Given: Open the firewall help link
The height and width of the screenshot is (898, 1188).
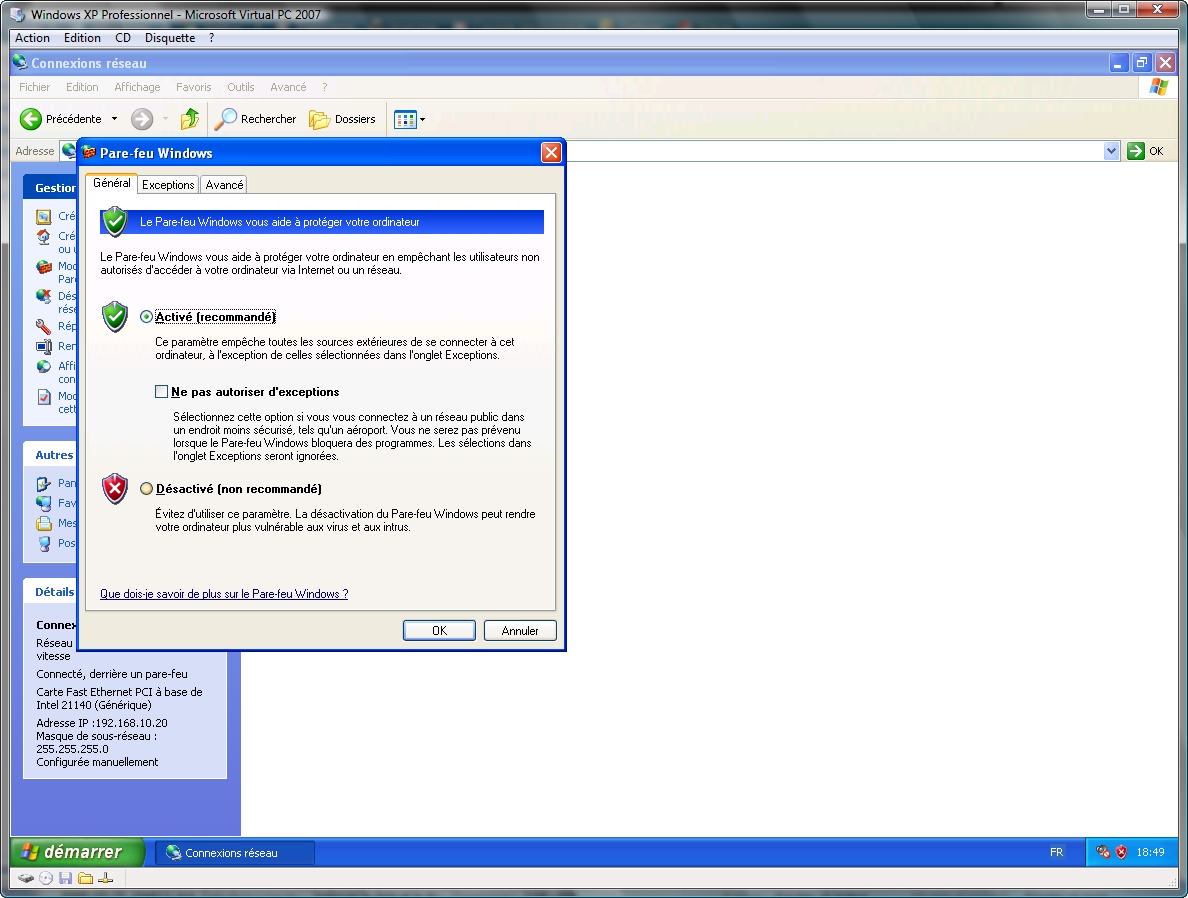Looking at the screenshot, I should click(224, 594).
